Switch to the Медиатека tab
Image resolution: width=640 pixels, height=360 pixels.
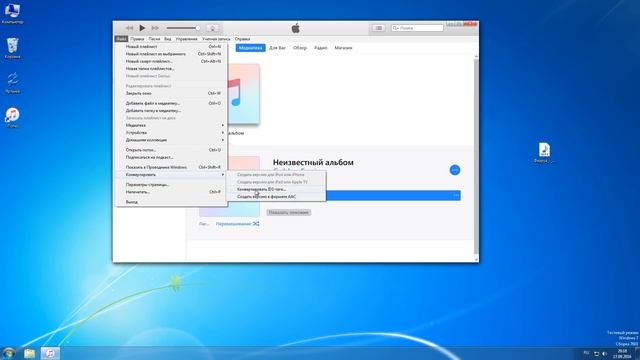[250, 48]
